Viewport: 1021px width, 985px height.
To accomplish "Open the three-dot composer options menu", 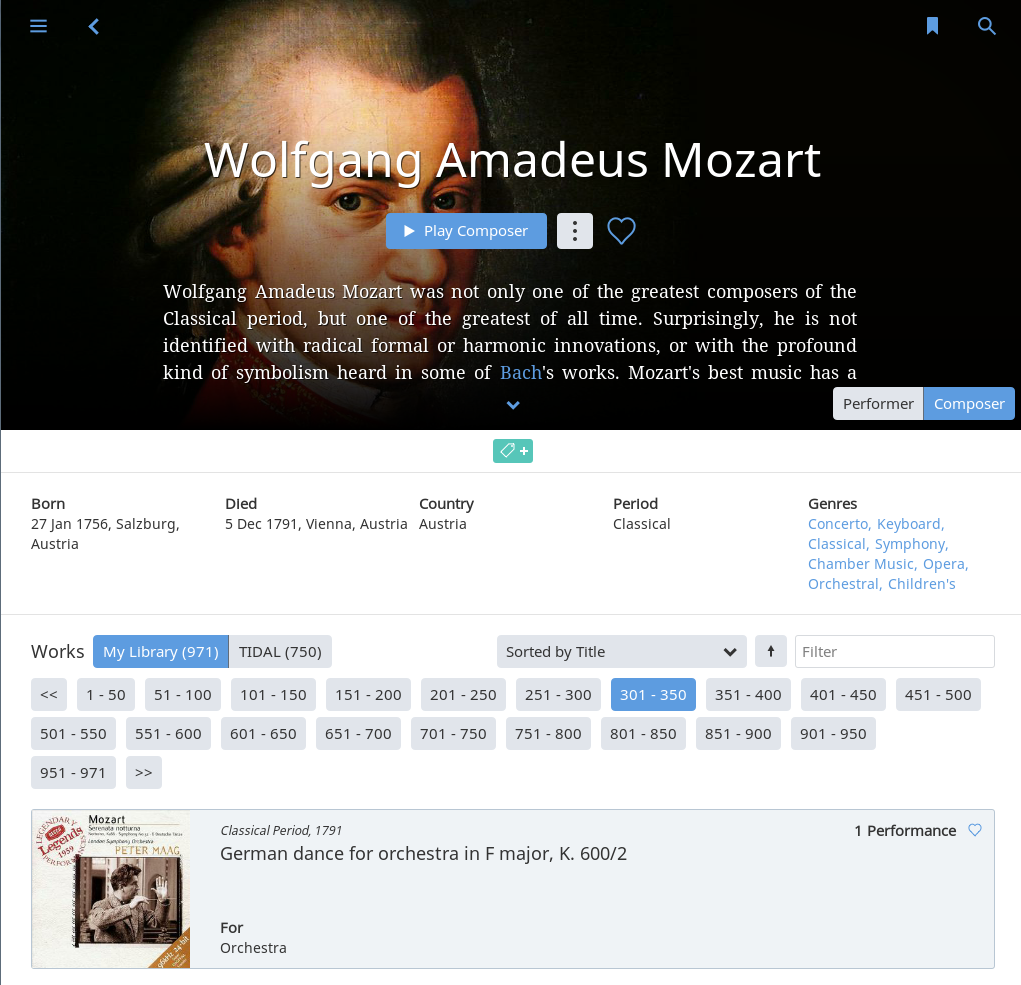I will (x=574, y=231).
